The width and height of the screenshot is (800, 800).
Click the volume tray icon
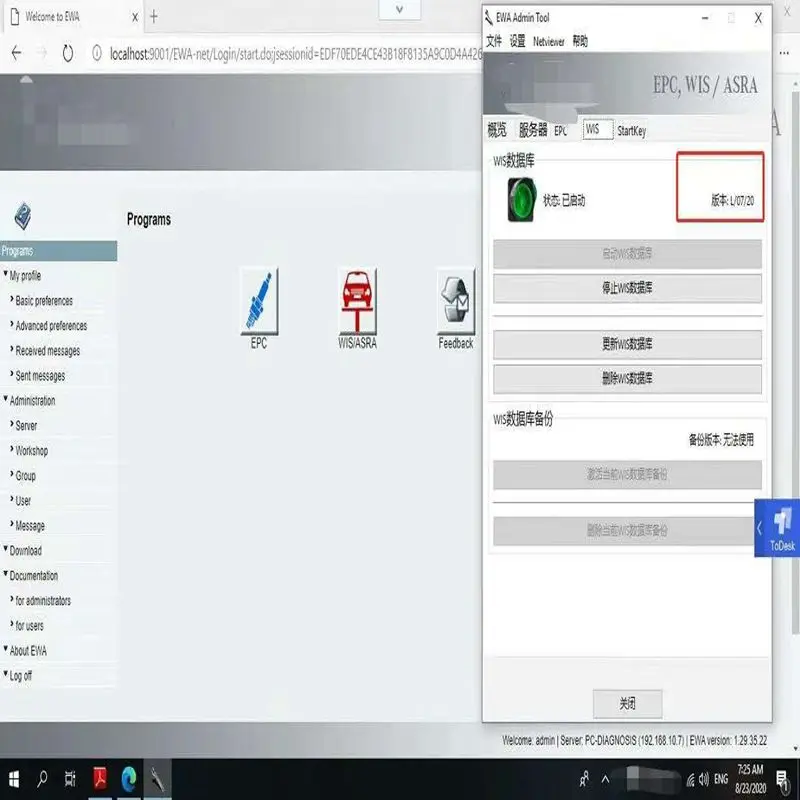704,779
